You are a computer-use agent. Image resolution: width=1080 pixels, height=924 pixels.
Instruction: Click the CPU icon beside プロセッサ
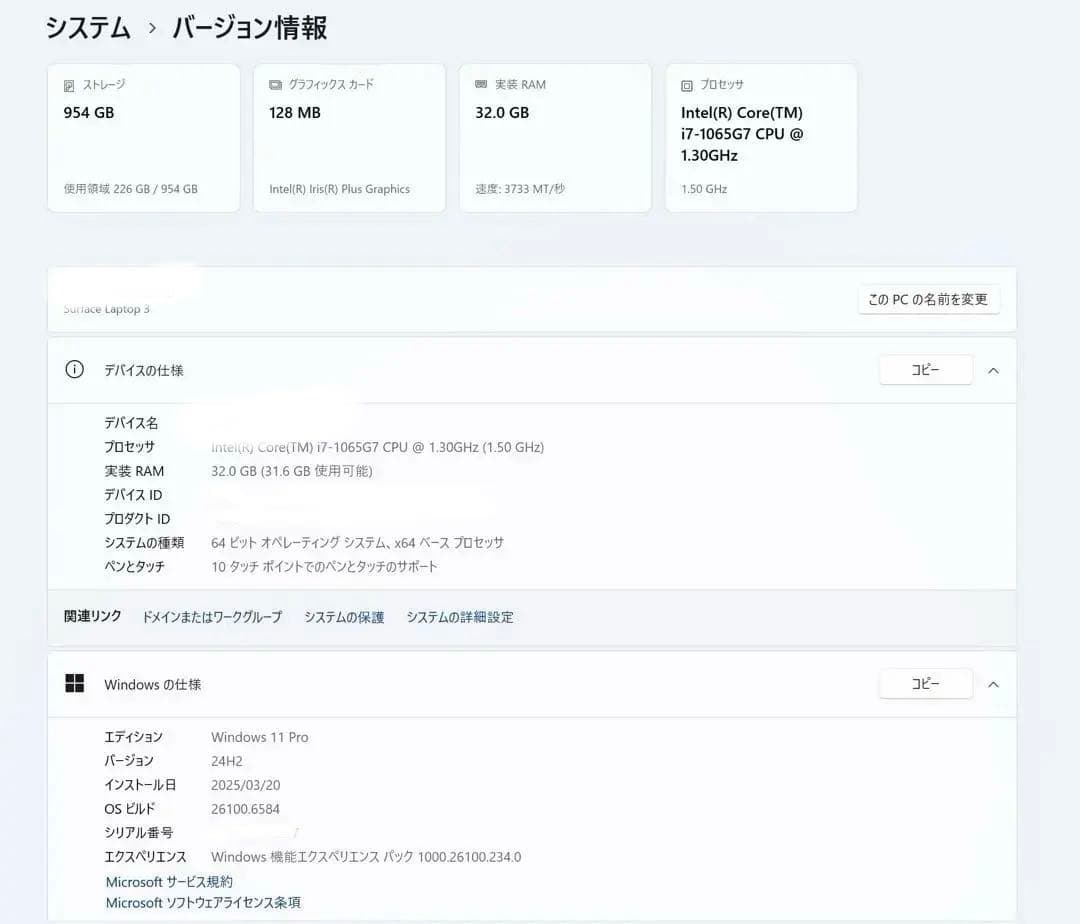pyautogui.click(x=687, y=86)
